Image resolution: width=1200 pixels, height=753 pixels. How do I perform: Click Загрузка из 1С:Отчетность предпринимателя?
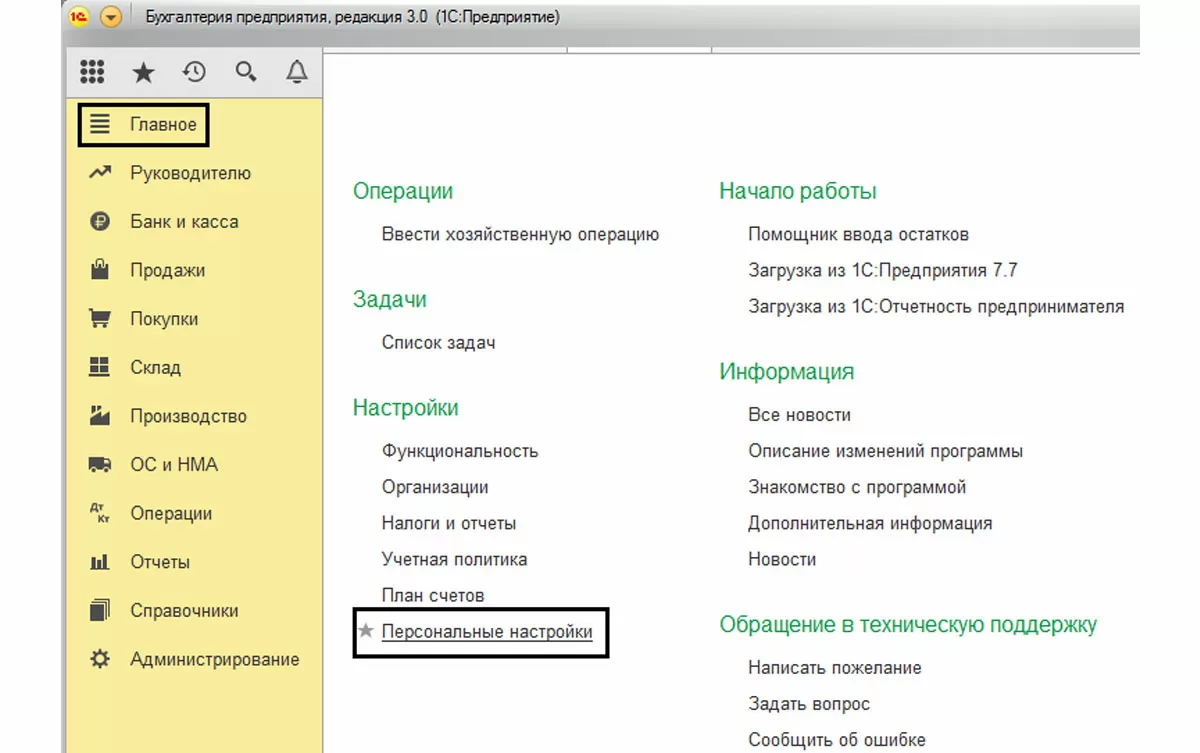pos(936,307)
